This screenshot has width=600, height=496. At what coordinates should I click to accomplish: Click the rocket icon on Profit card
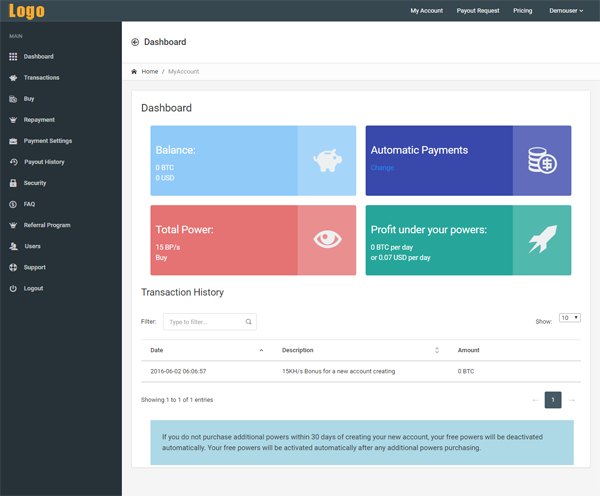click(542, 240)
